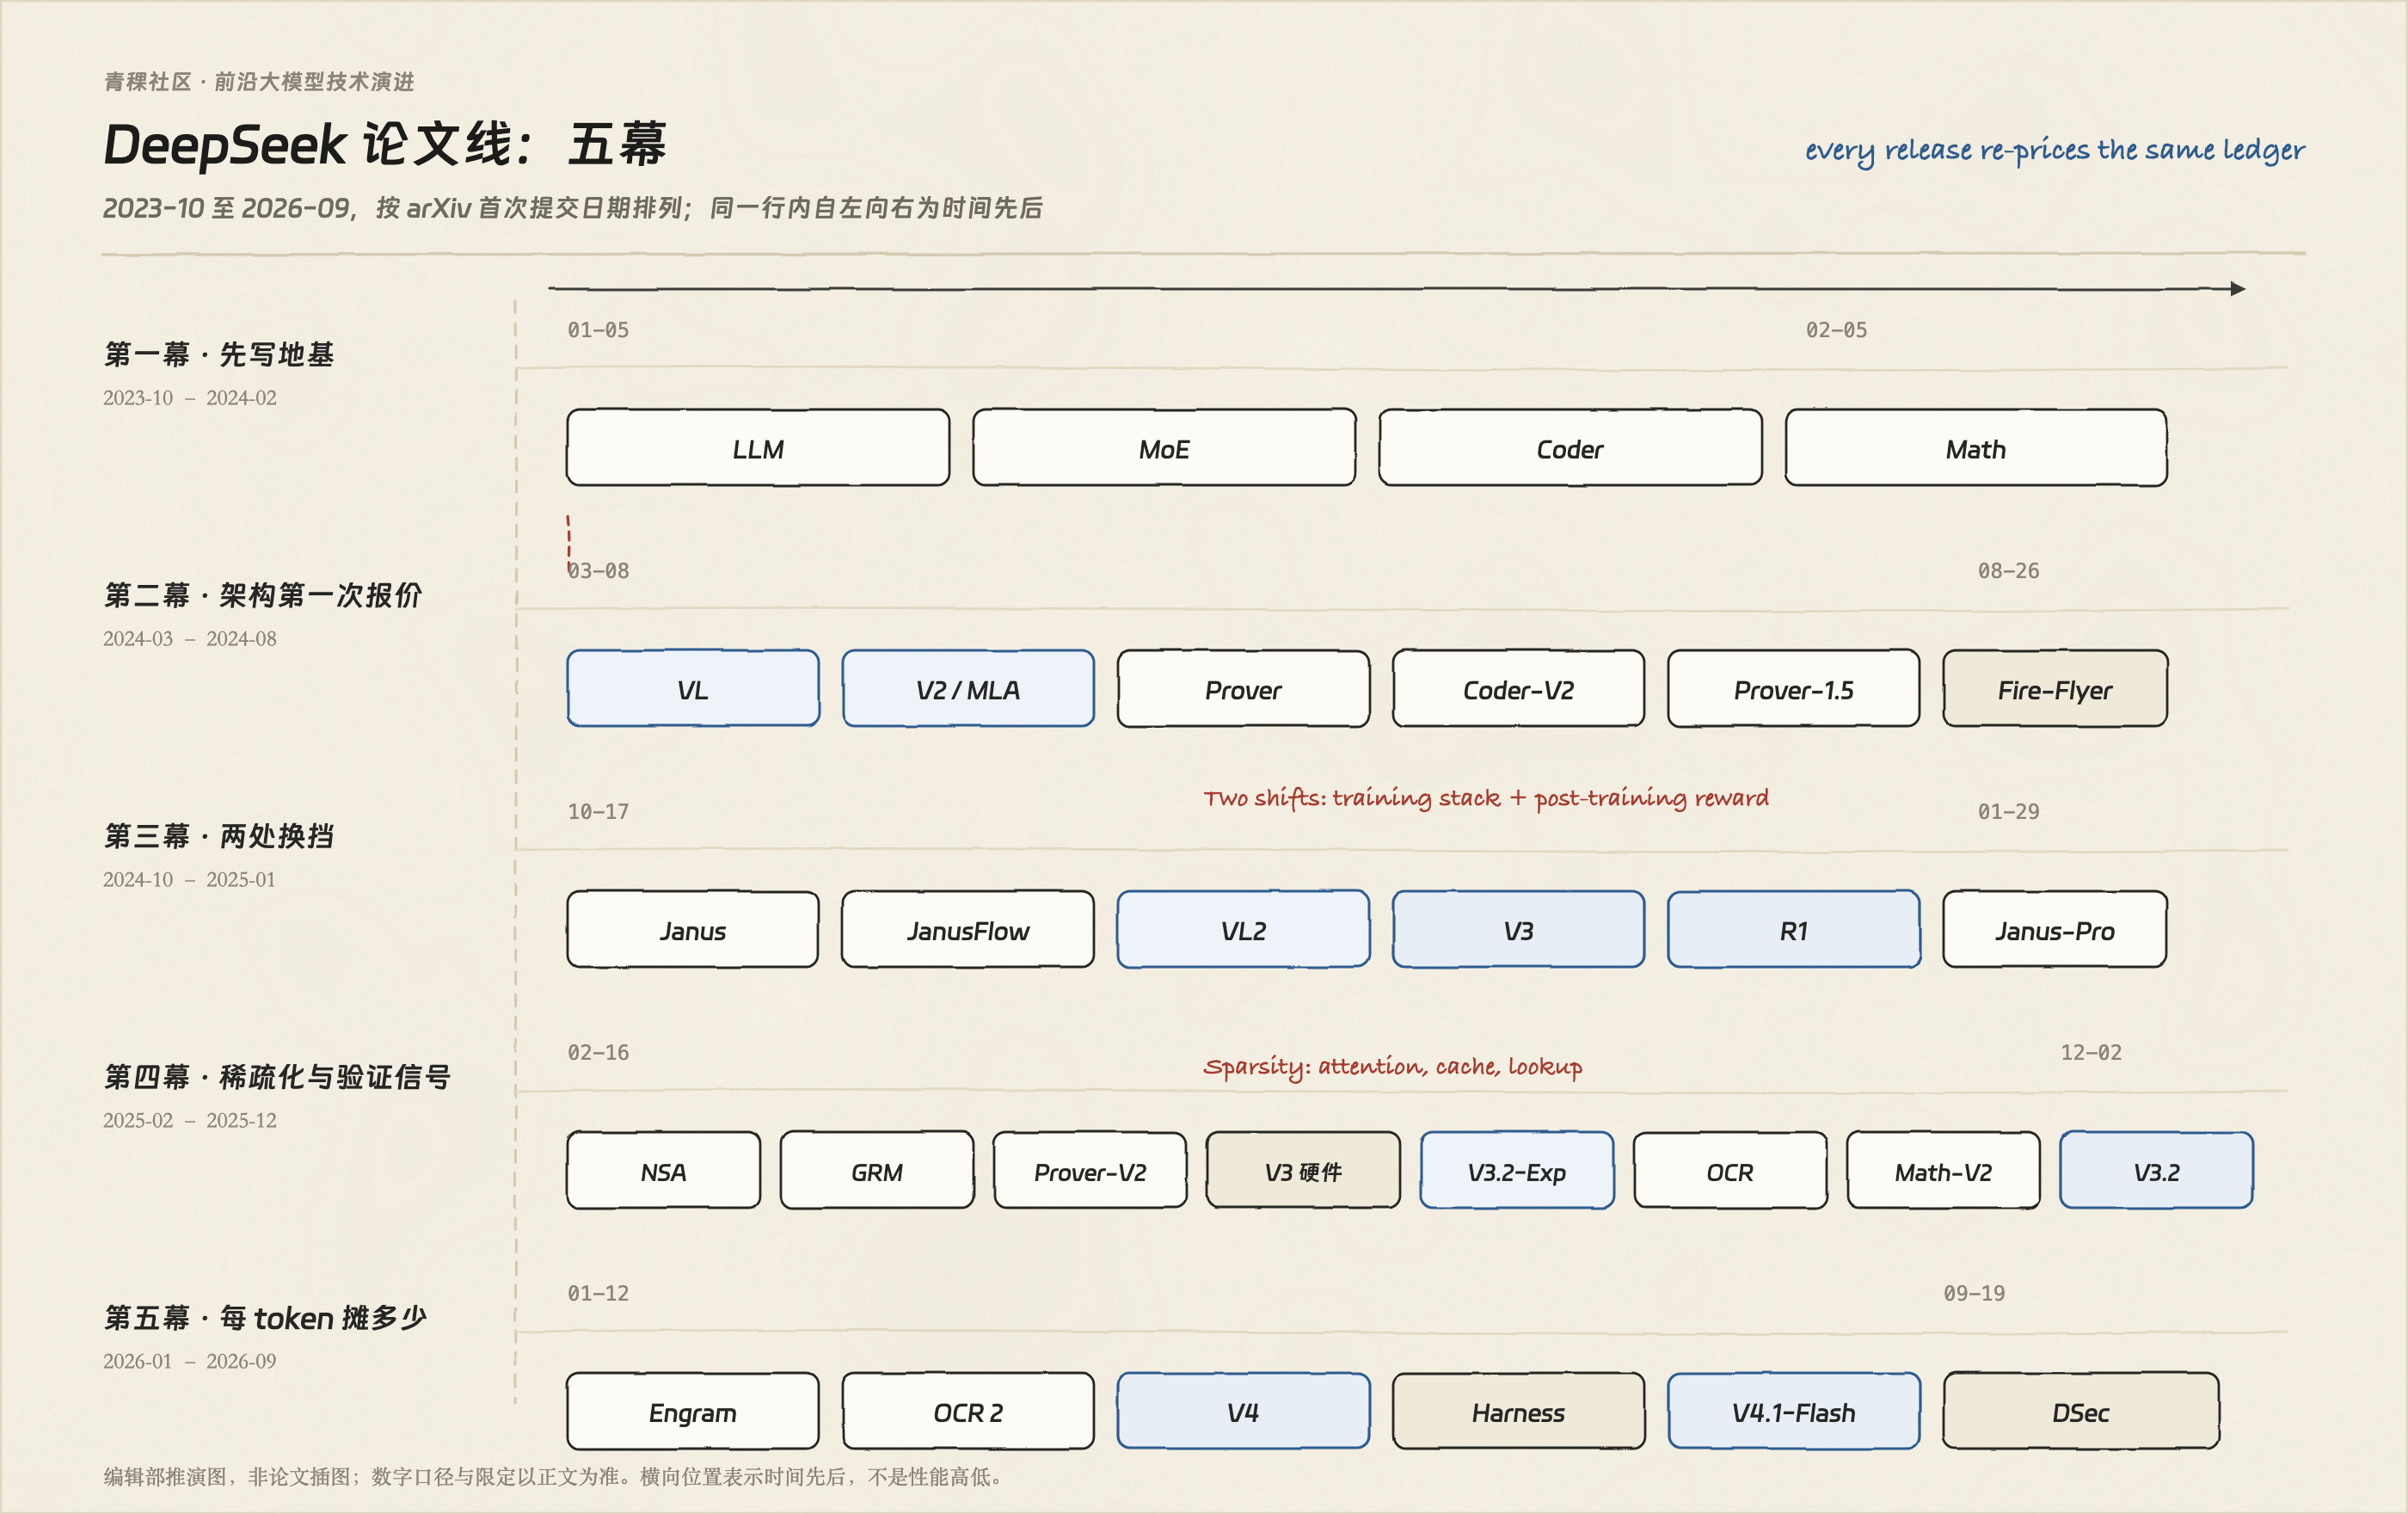Open the V3.2-Exp box
The width and height of the screenshot is (2408, 1514).
1517,1171
